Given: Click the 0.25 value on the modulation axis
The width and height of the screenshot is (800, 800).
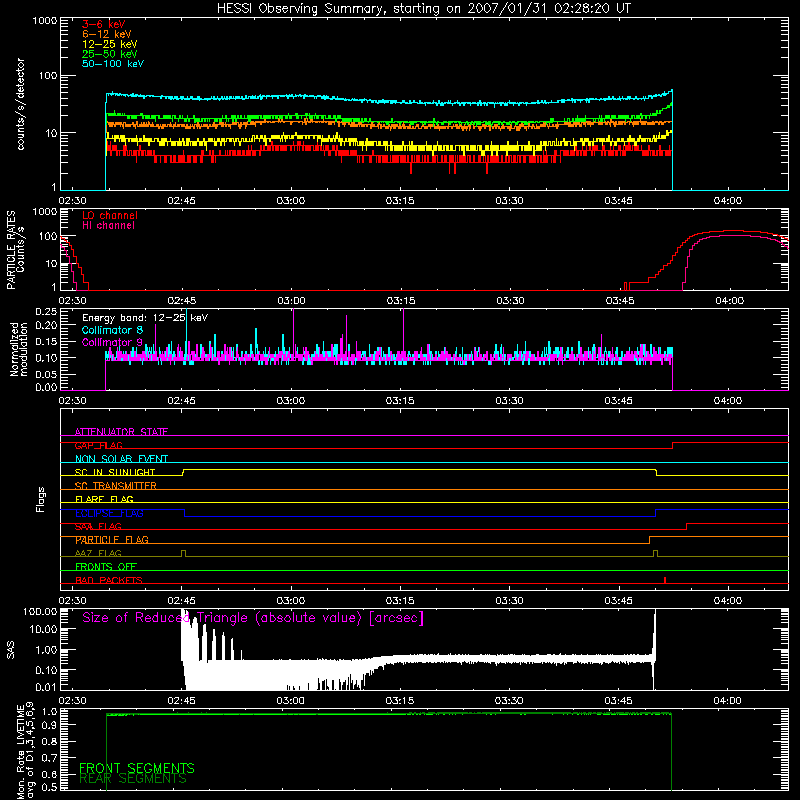Looking at the screenshot, I should (x=46, y=312).
